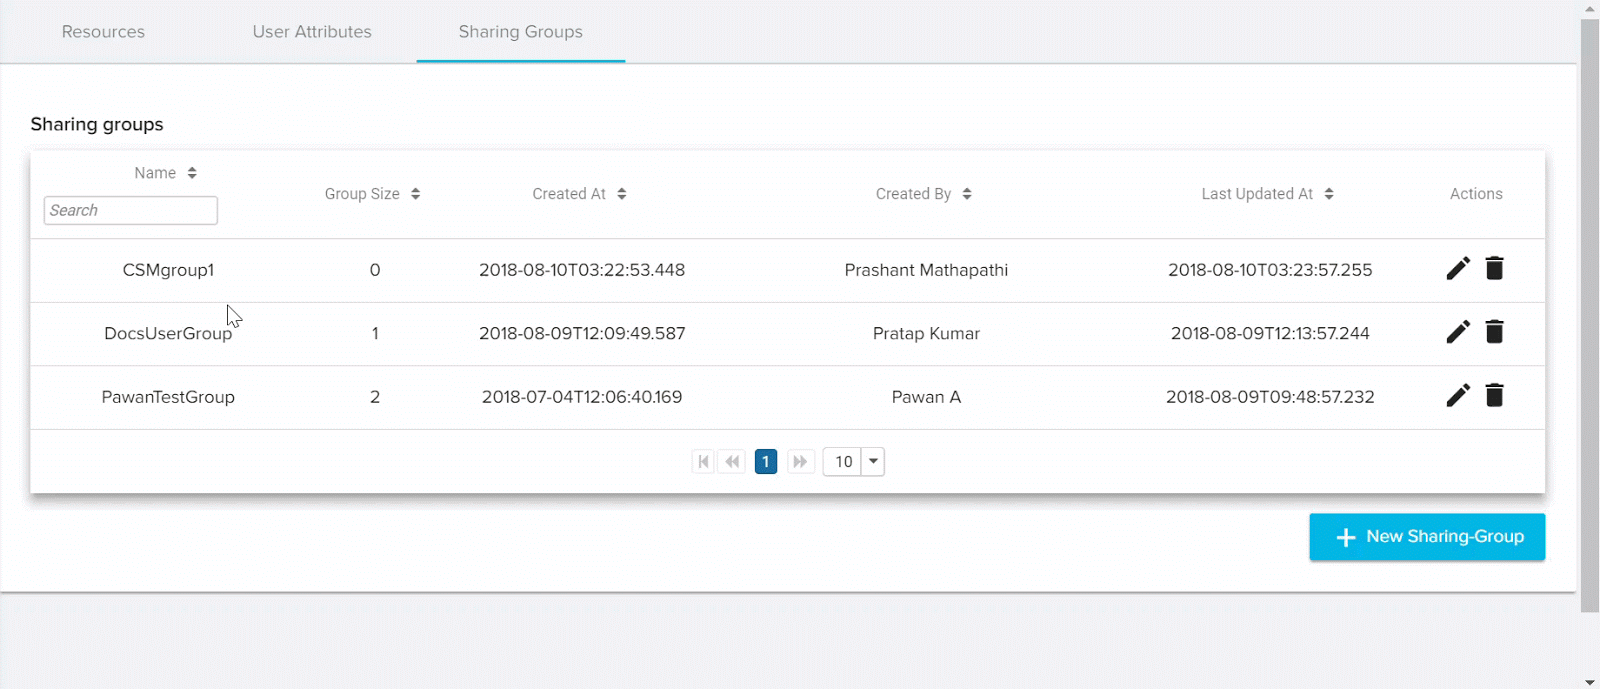Viewport: 1600px width, 689px height.
Task: Delete the DocsUserGroup sharing group
Action: click(x=1494, y=332)
